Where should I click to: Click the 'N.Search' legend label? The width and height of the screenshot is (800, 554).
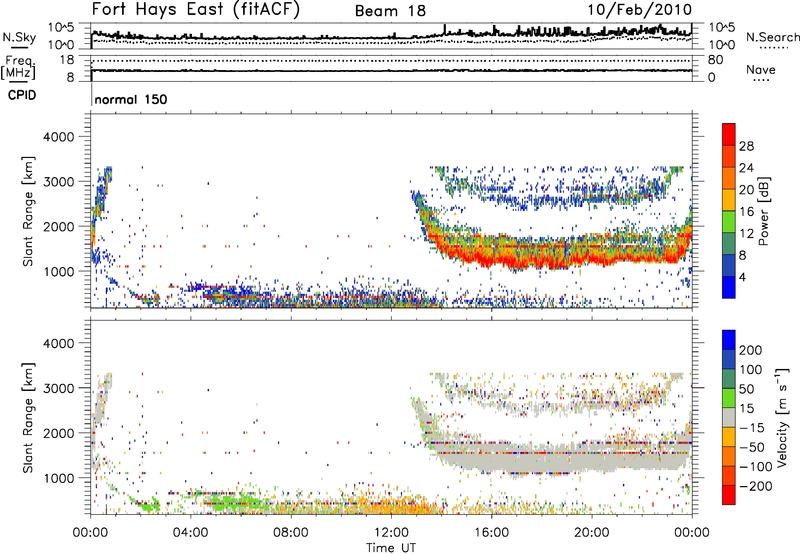(772, 37)
